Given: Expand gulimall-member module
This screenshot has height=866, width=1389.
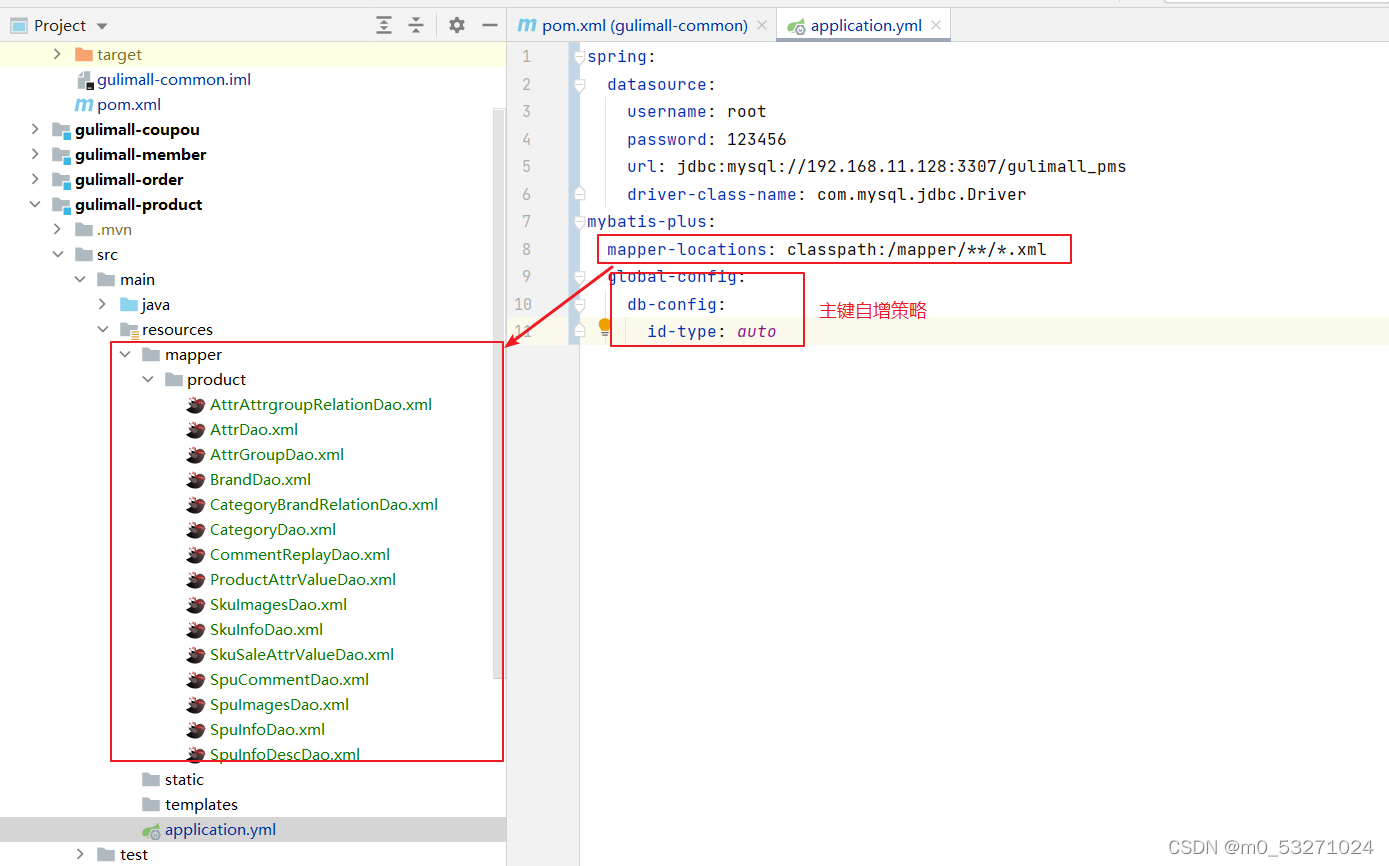Looking at the screenshot, I should pyautogui.click(x=35, y=154).
